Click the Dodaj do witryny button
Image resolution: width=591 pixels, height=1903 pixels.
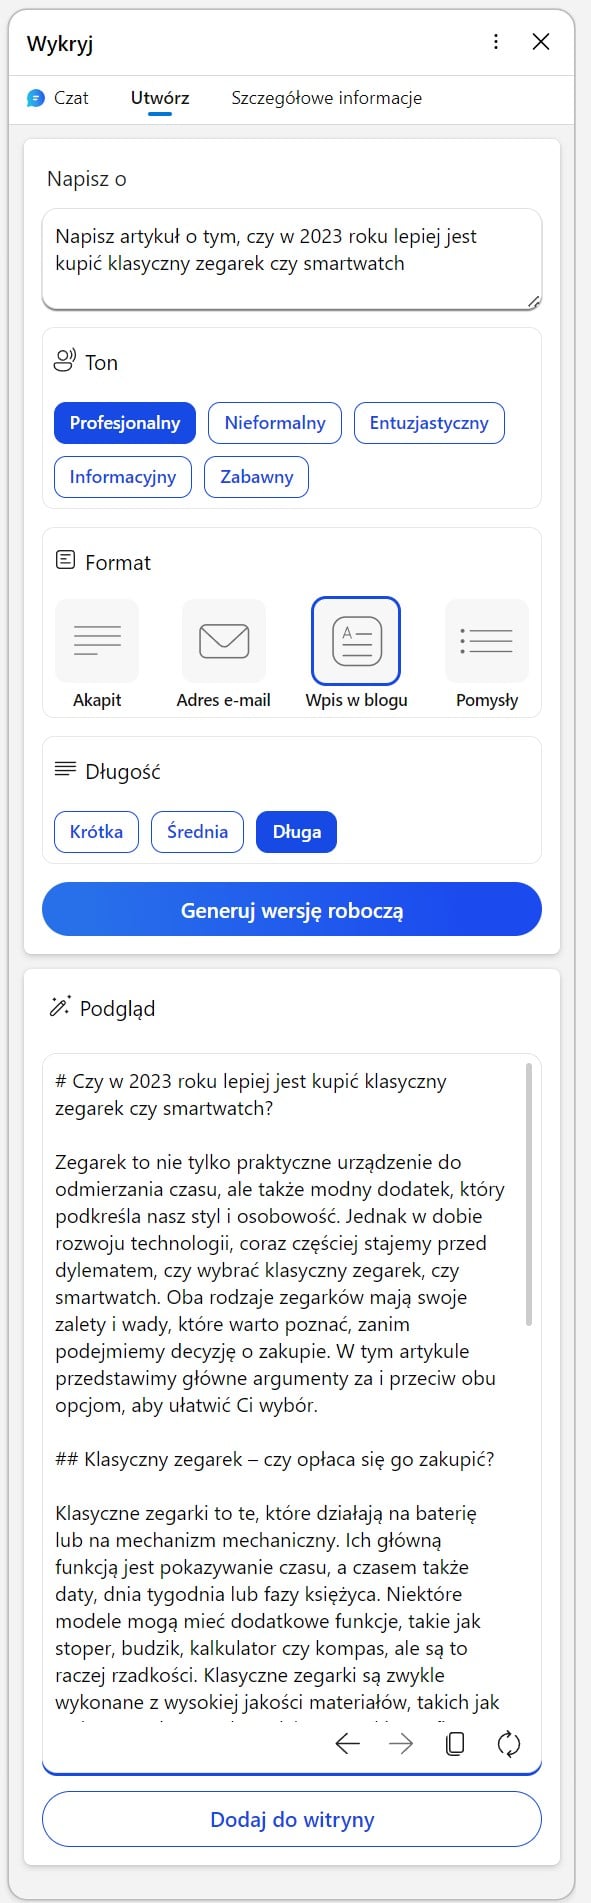(292, 1819)
